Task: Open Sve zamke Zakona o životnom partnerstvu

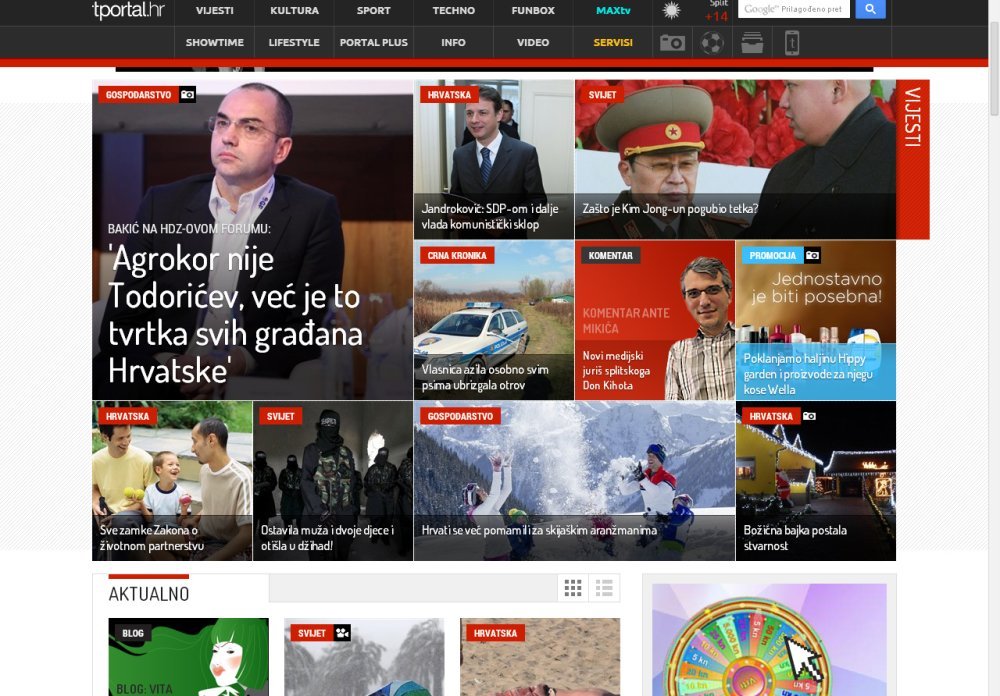Action: (172, 481)
